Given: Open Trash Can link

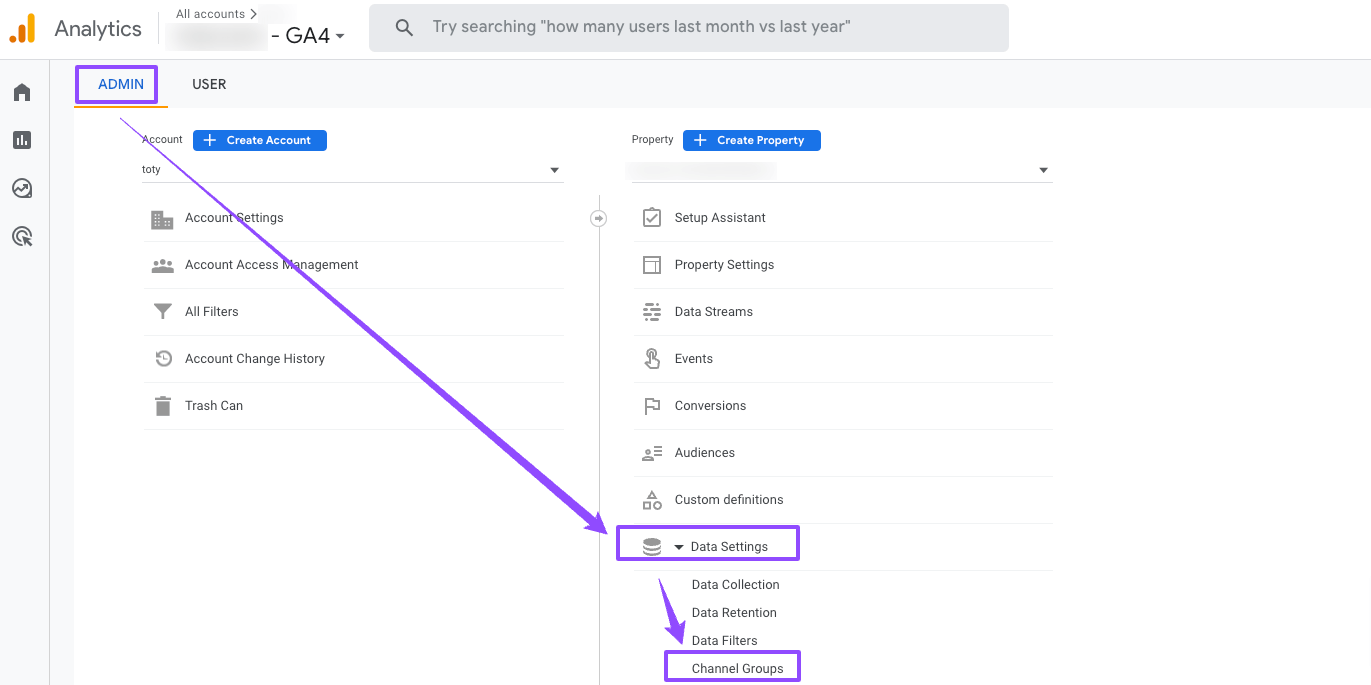Looking at the screenshot, I should (214, 406).
